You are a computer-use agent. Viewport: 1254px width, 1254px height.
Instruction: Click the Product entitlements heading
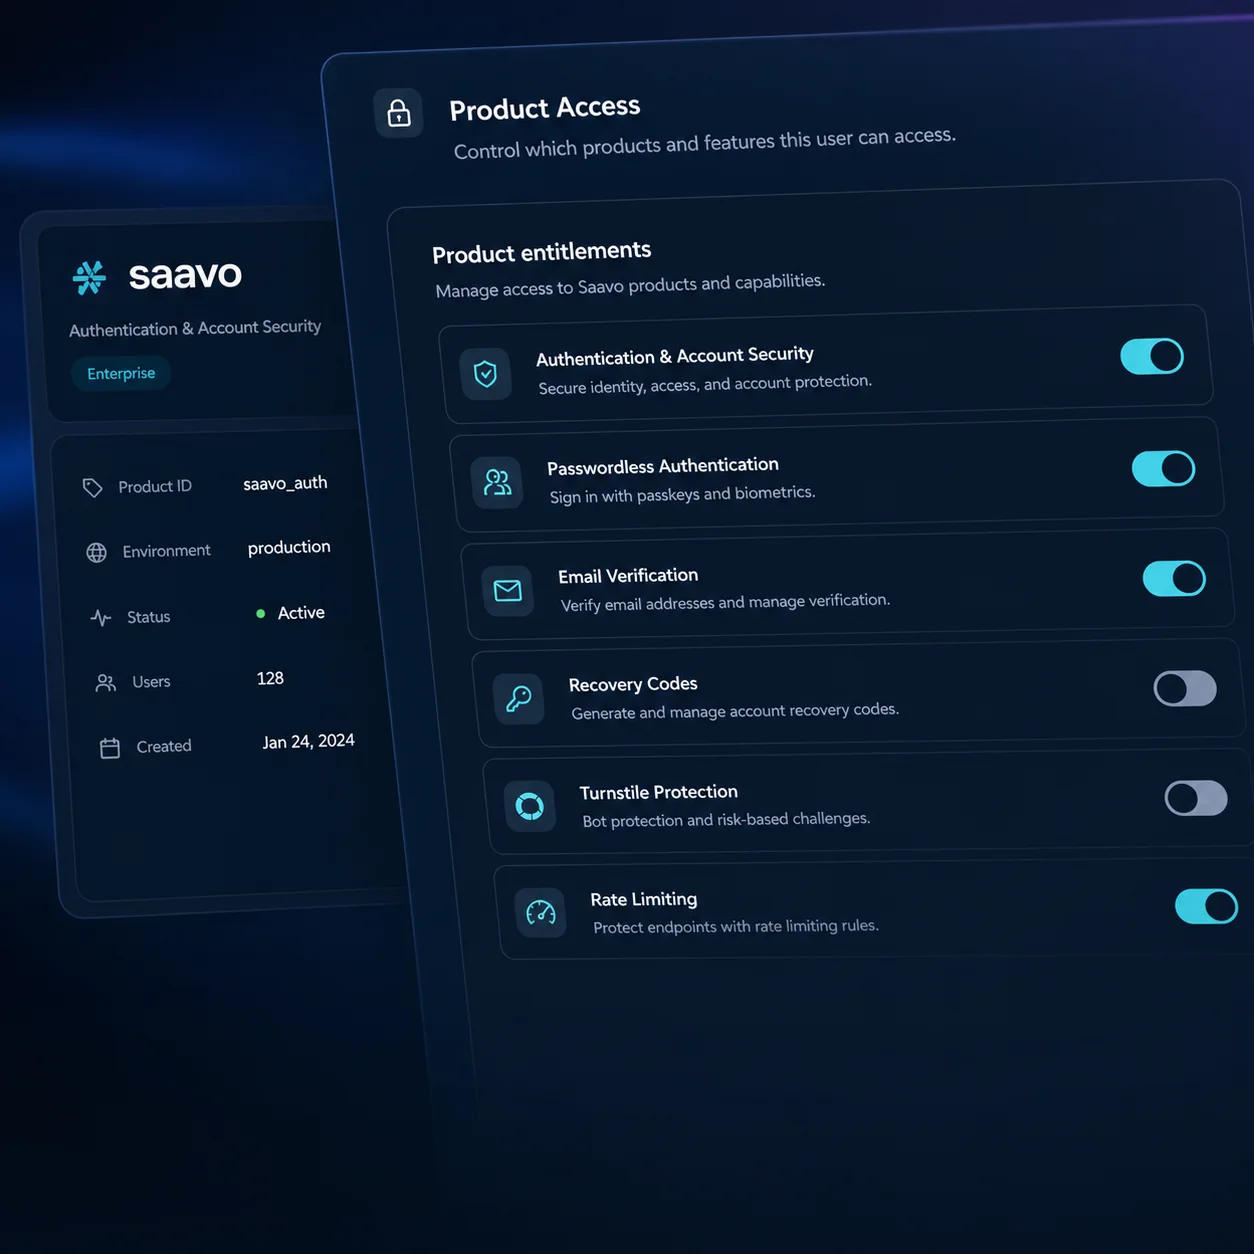pos(541,252)
